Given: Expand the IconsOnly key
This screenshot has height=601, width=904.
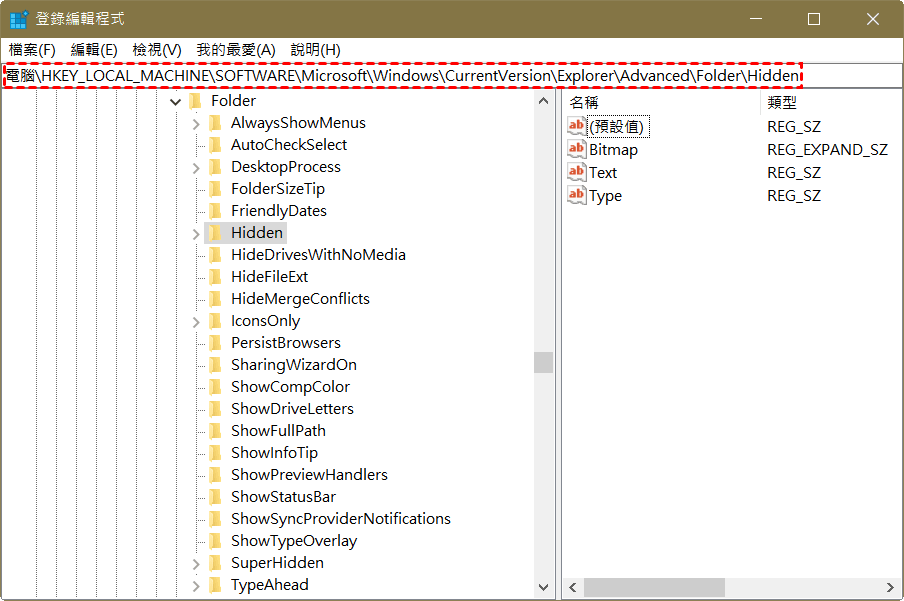Looking at the screenshot, I should pos(196,322).
